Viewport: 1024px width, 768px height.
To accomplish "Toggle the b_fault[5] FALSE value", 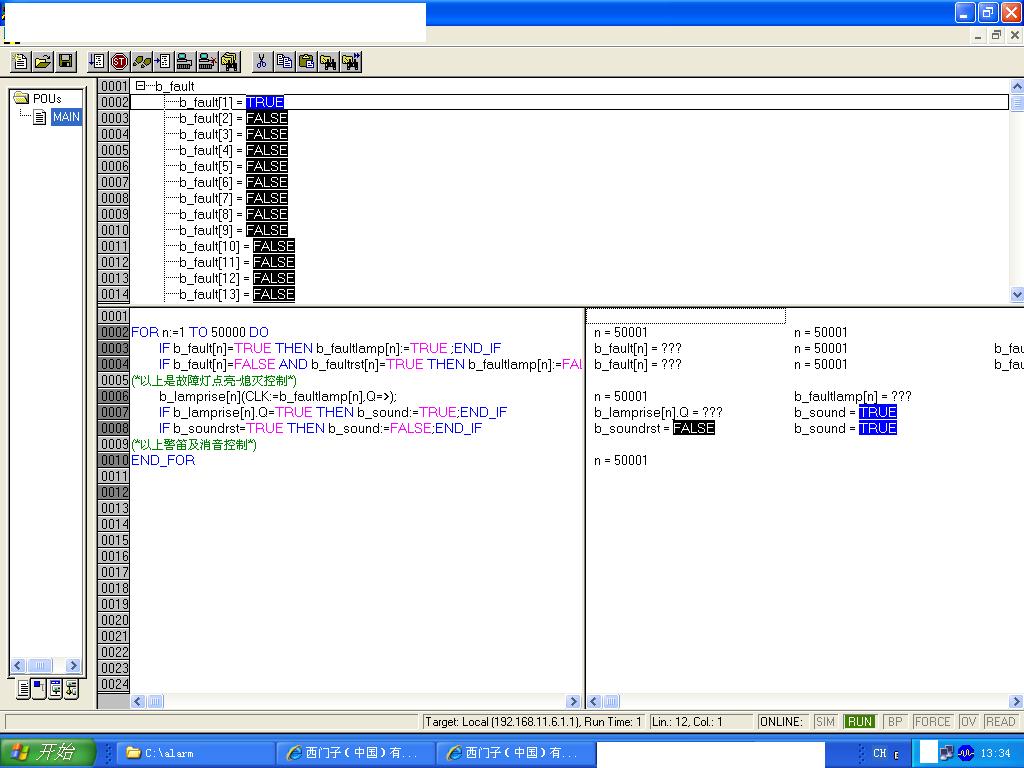I will pos(267,166).
